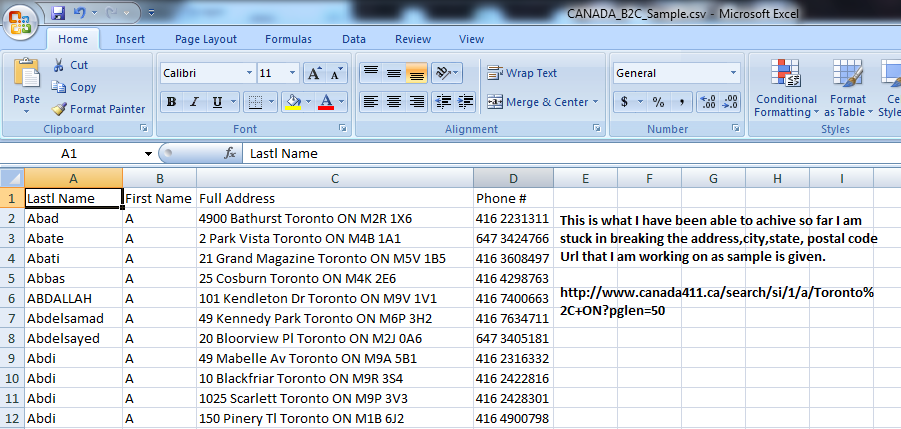
Task: Click the Insert Function fx icon
Action: [x=230, y=154]
